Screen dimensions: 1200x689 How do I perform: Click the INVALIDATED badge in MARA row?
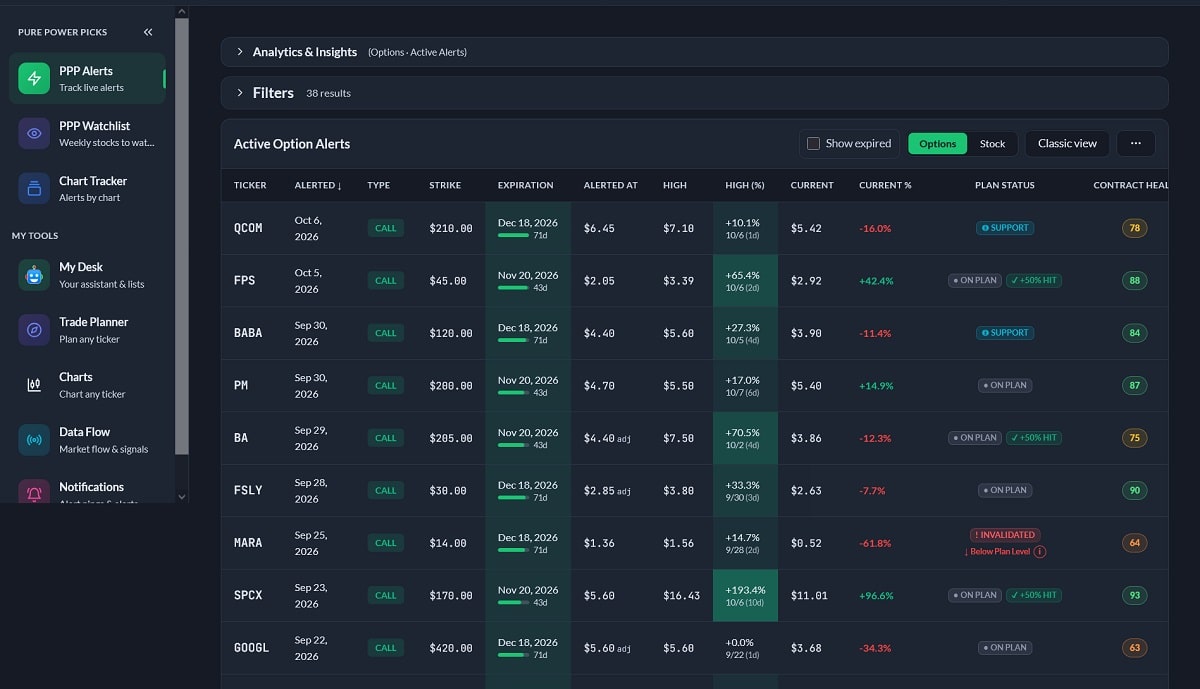pyautogui.click(x=1005, y=535)
